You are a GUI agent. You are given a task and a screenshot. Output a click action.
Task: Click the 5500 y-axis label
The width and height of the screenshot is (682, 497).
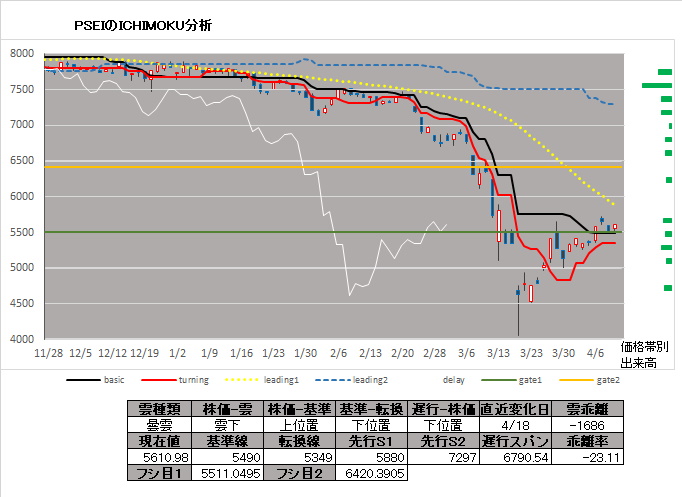pyautogui.click(x=22, y=232)
